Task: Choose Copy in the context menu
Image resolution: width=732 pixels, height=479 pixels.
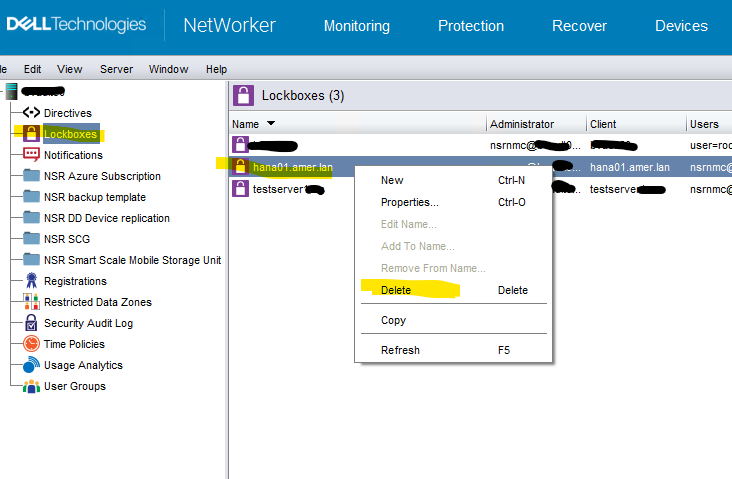Action: pos(453,320)
